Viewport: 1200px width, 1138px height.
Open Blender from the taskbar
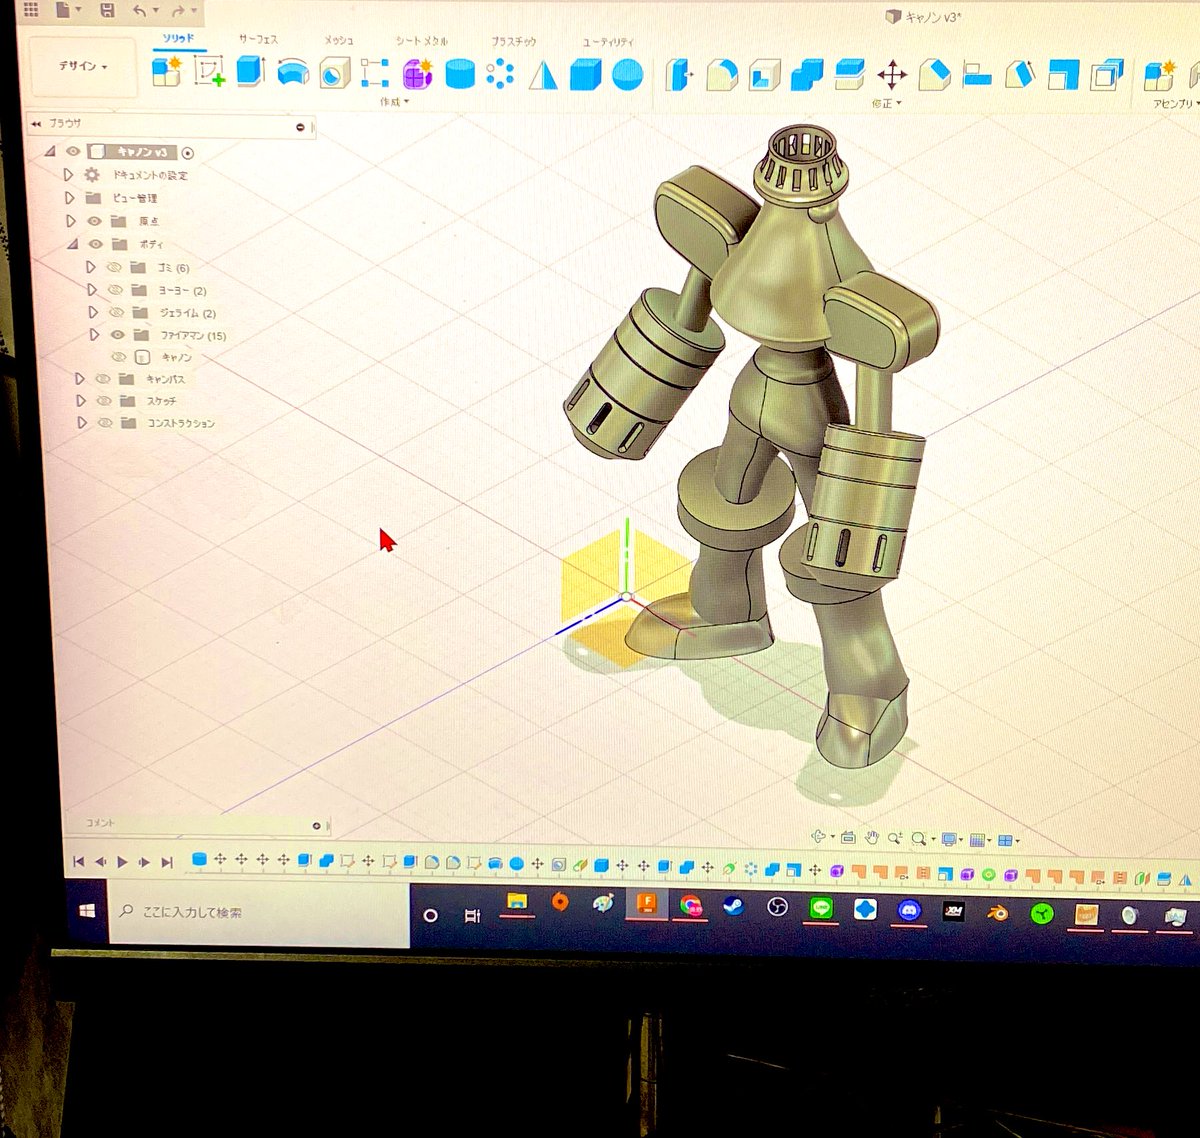(997, 912)
